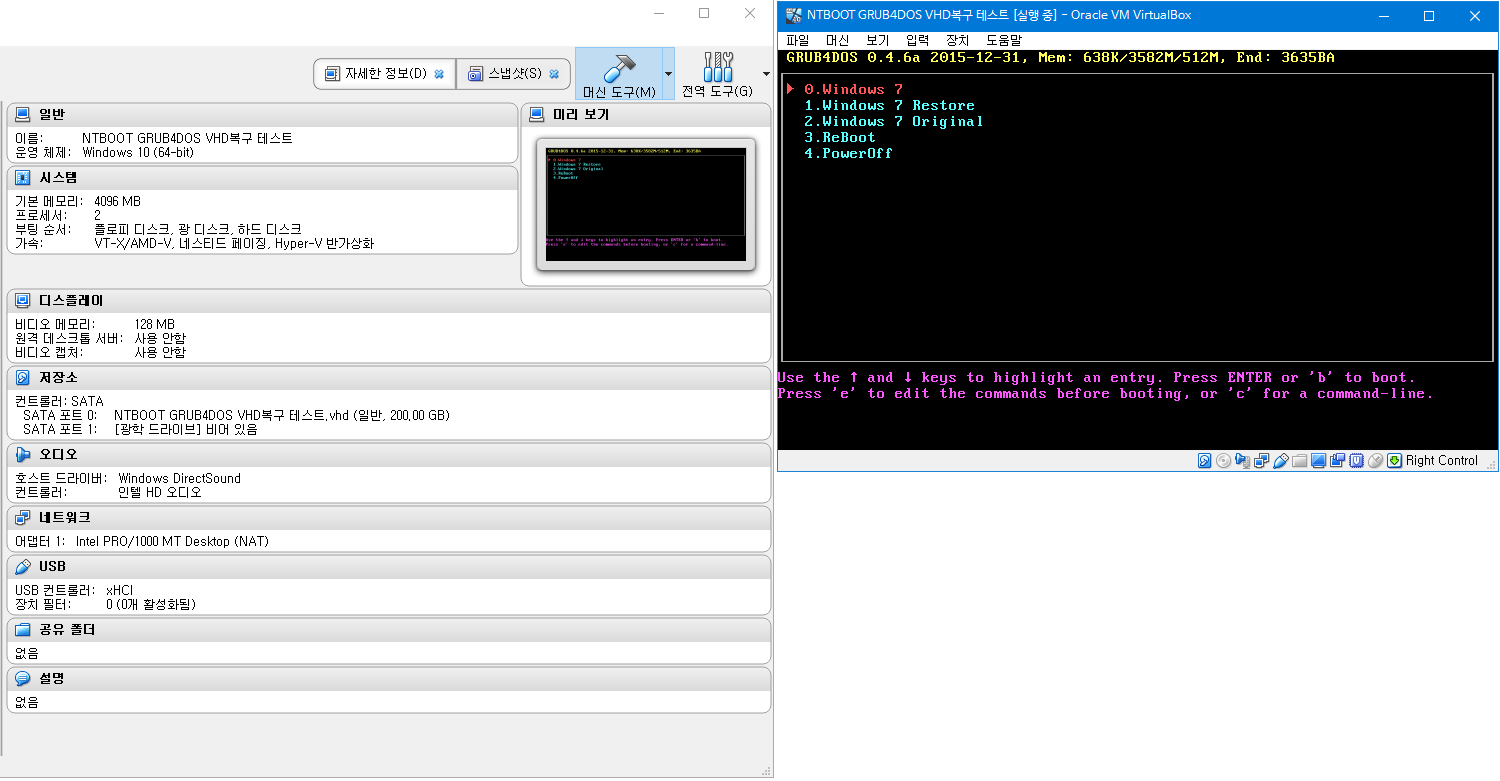This screenshot has height=781, width=1500.
Task: Click the 'Windows 10 (64-bit)' operating system text
Action: pyautogui.click(x=138, y=153)
